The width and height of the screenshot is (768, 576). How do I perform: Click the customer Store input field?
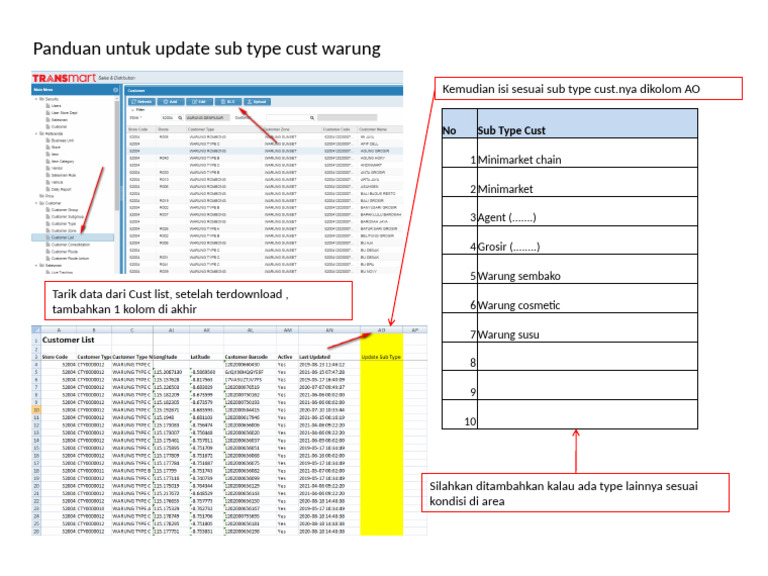click(169, 118)
